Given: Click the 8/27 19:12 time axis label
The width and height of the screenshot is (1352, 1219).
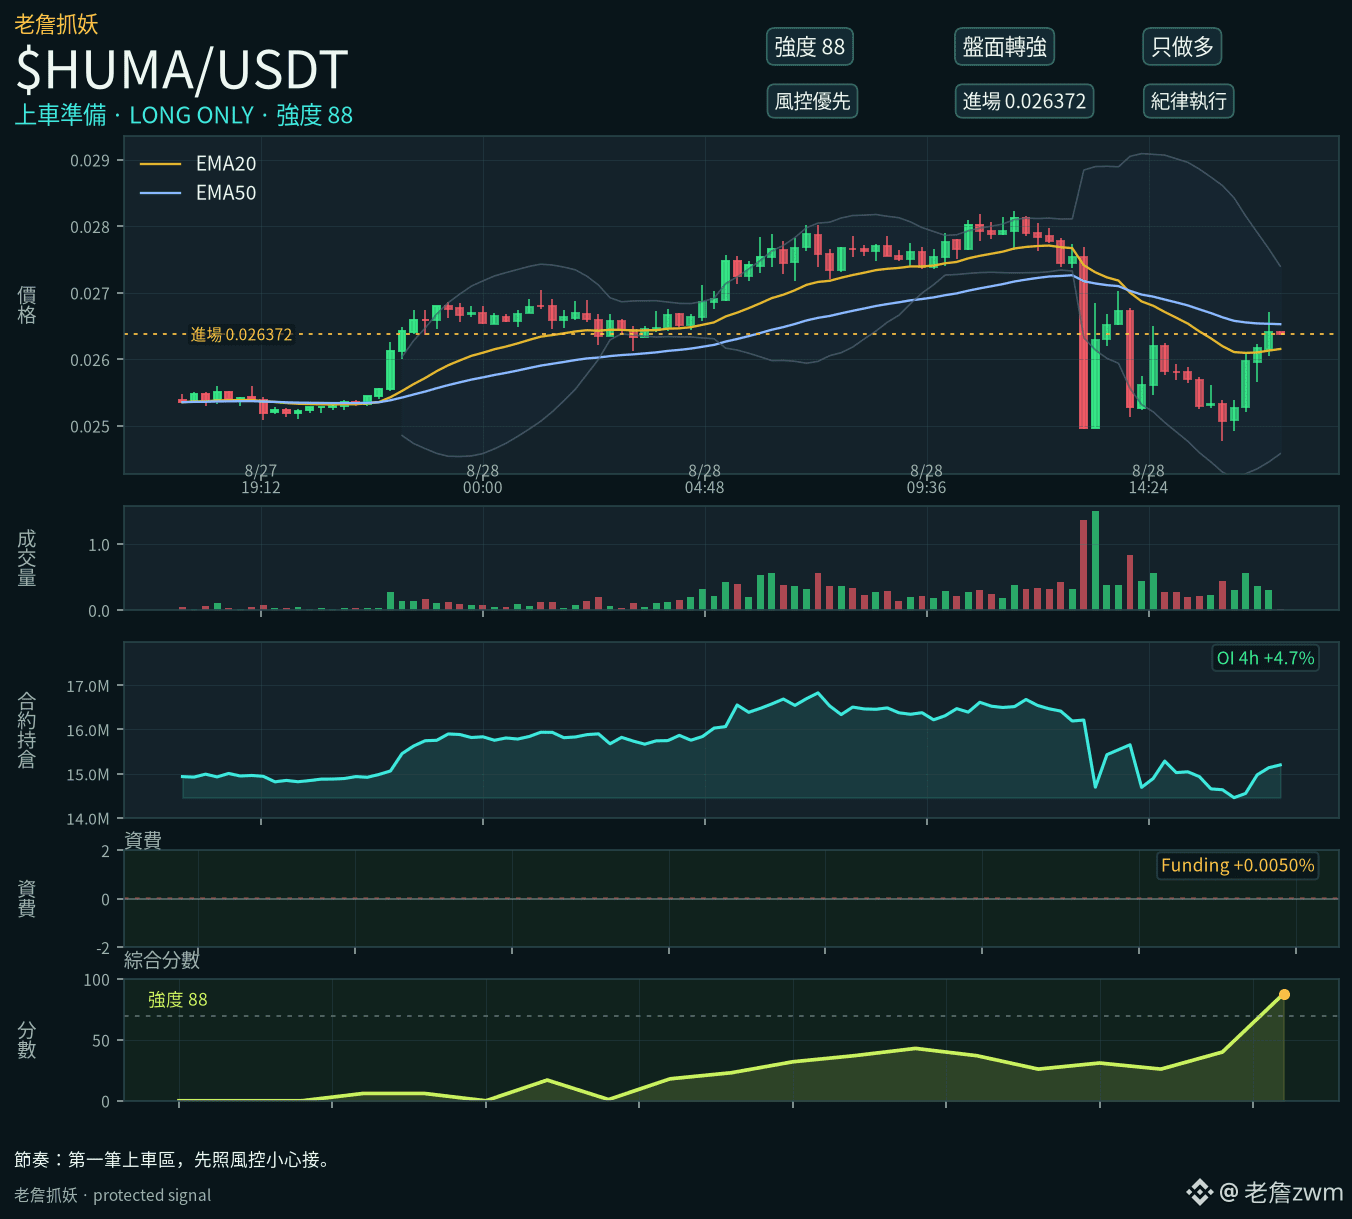Looking at the screenshot, I should pos(261,479).
